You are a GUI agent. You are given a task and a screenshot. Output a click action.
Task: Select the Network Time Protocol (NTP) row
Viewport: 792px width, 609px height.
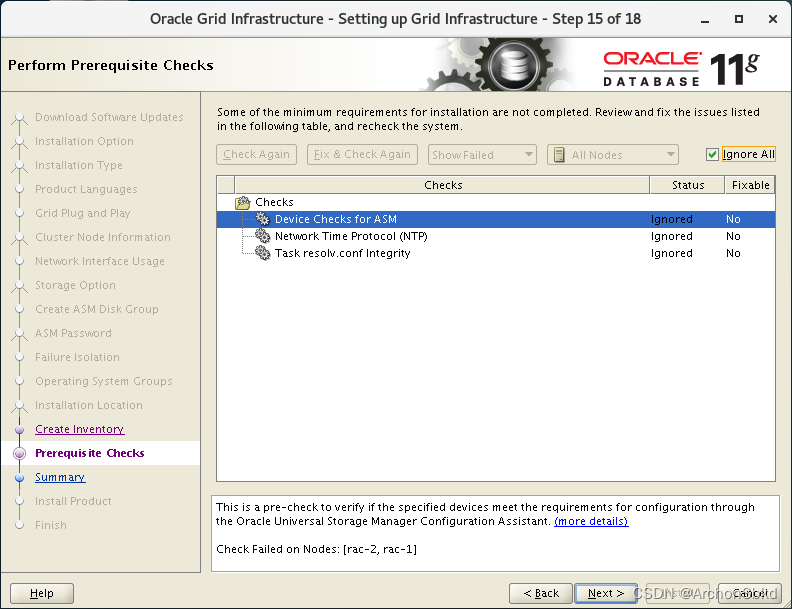click(x=496, y=236)
